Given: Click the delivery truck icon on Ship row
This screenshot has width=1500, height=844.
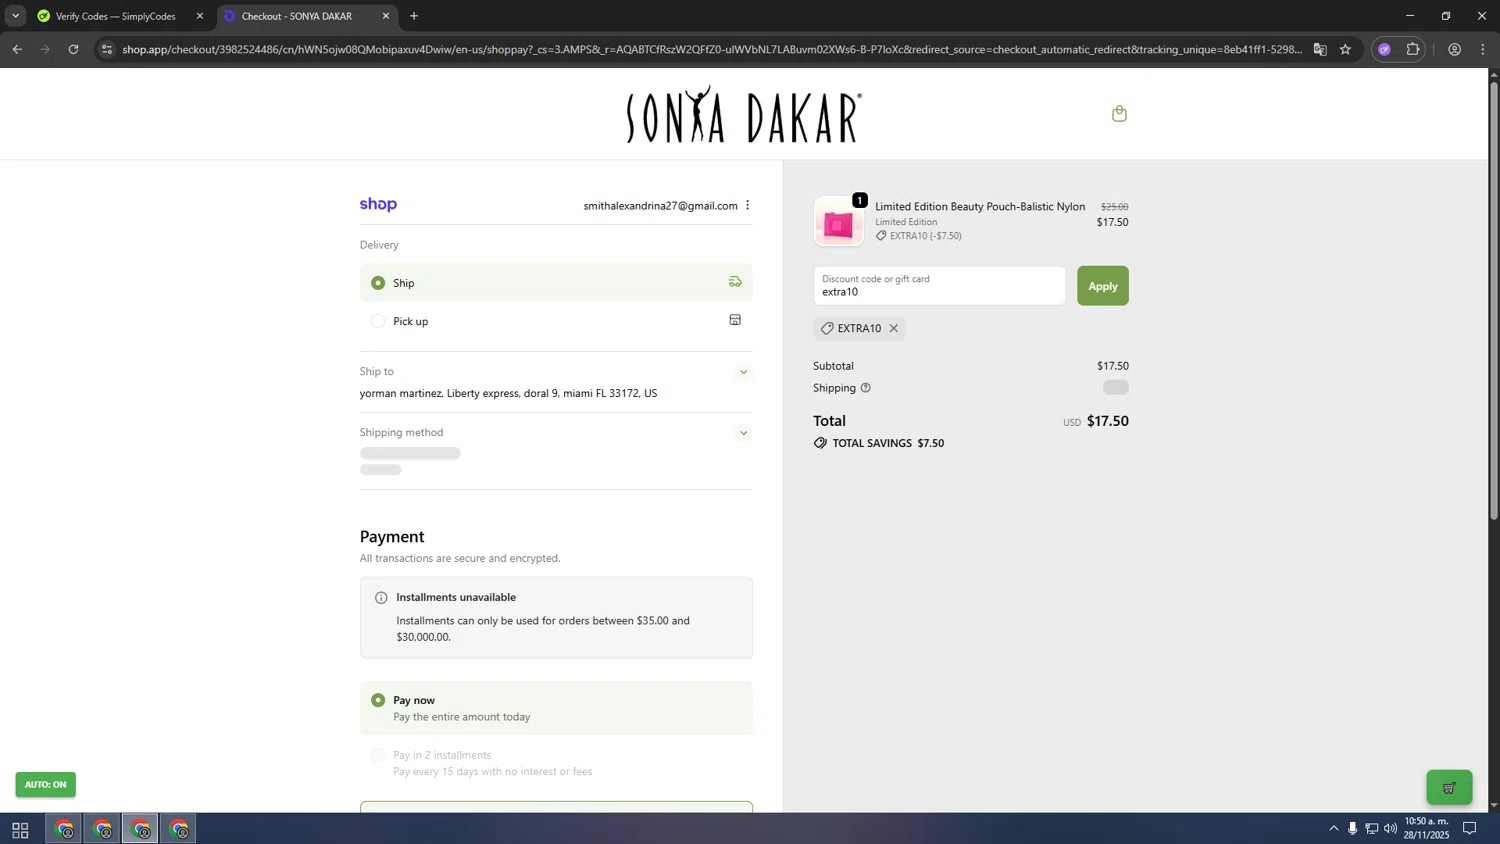Looking at the screenshot, I should pos(735,282).
